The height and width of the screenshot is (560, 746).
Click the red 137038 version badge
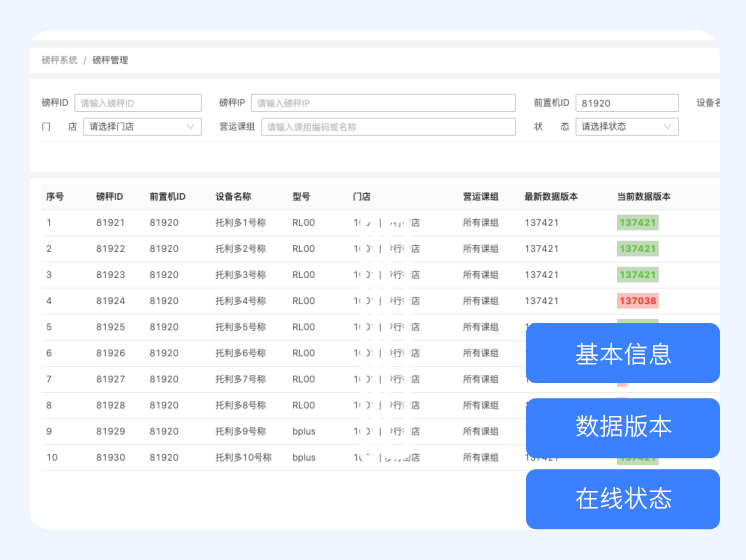[637, 301]
